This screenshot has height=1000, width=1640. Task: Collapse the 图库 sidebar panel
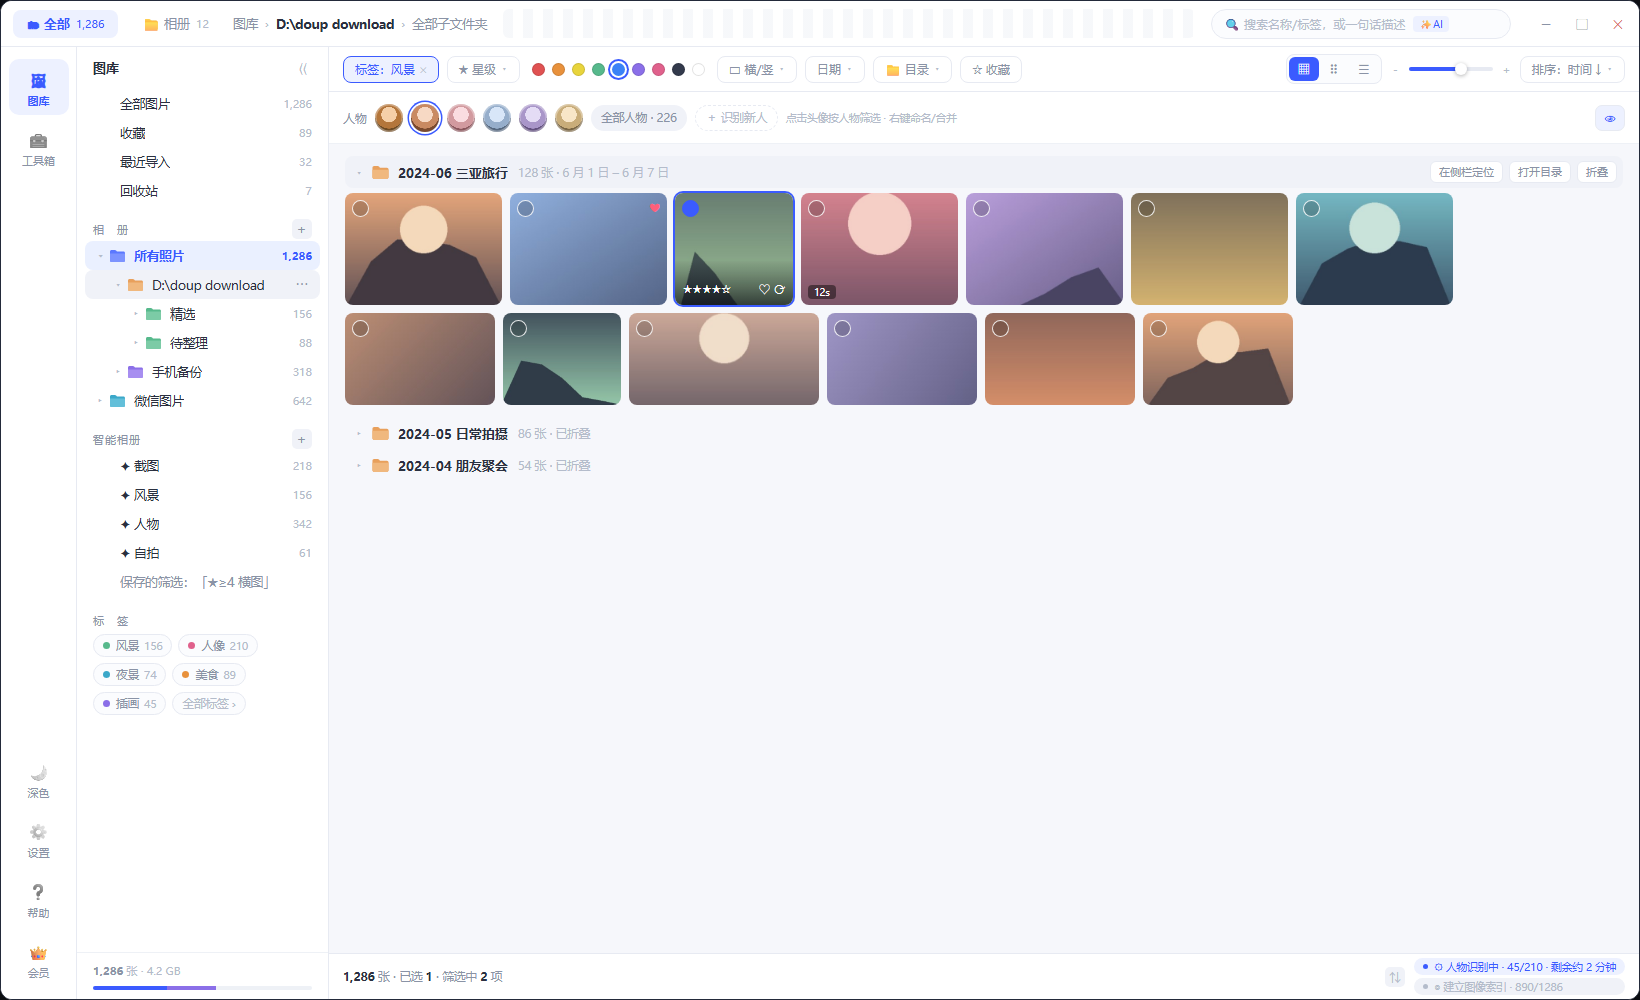click(303, 69)
